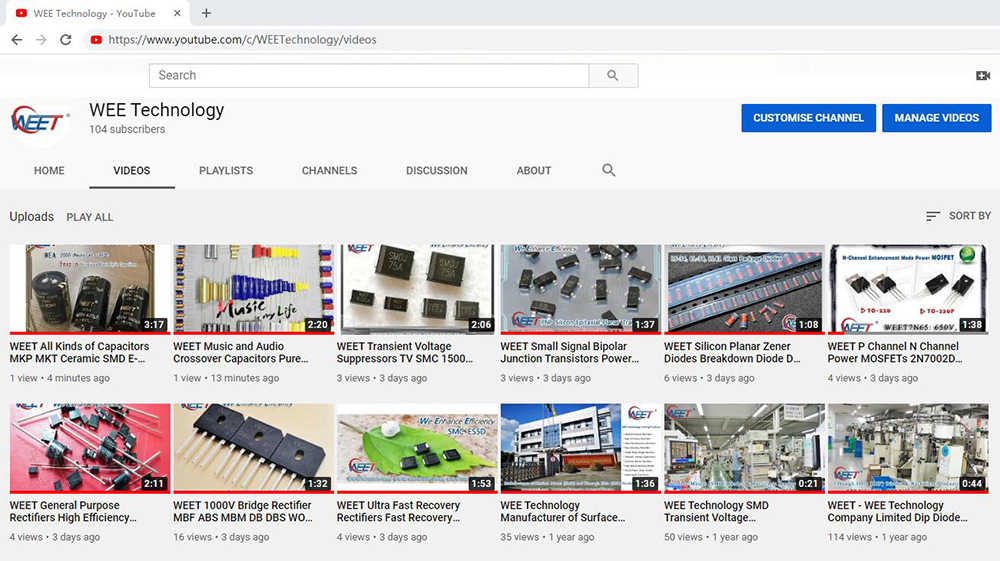Open the PLAYLISTS tab

pyautogui.click(x=226, y=170)
